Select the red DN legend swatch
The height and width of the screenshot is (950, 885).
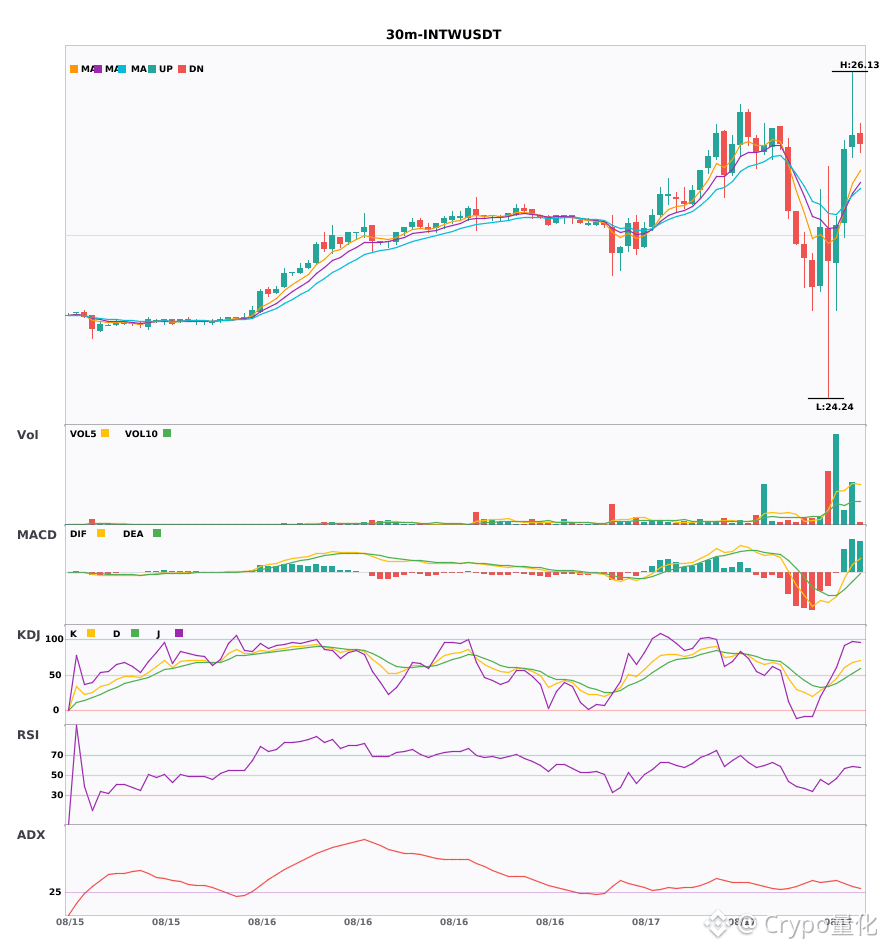[182, 69]
